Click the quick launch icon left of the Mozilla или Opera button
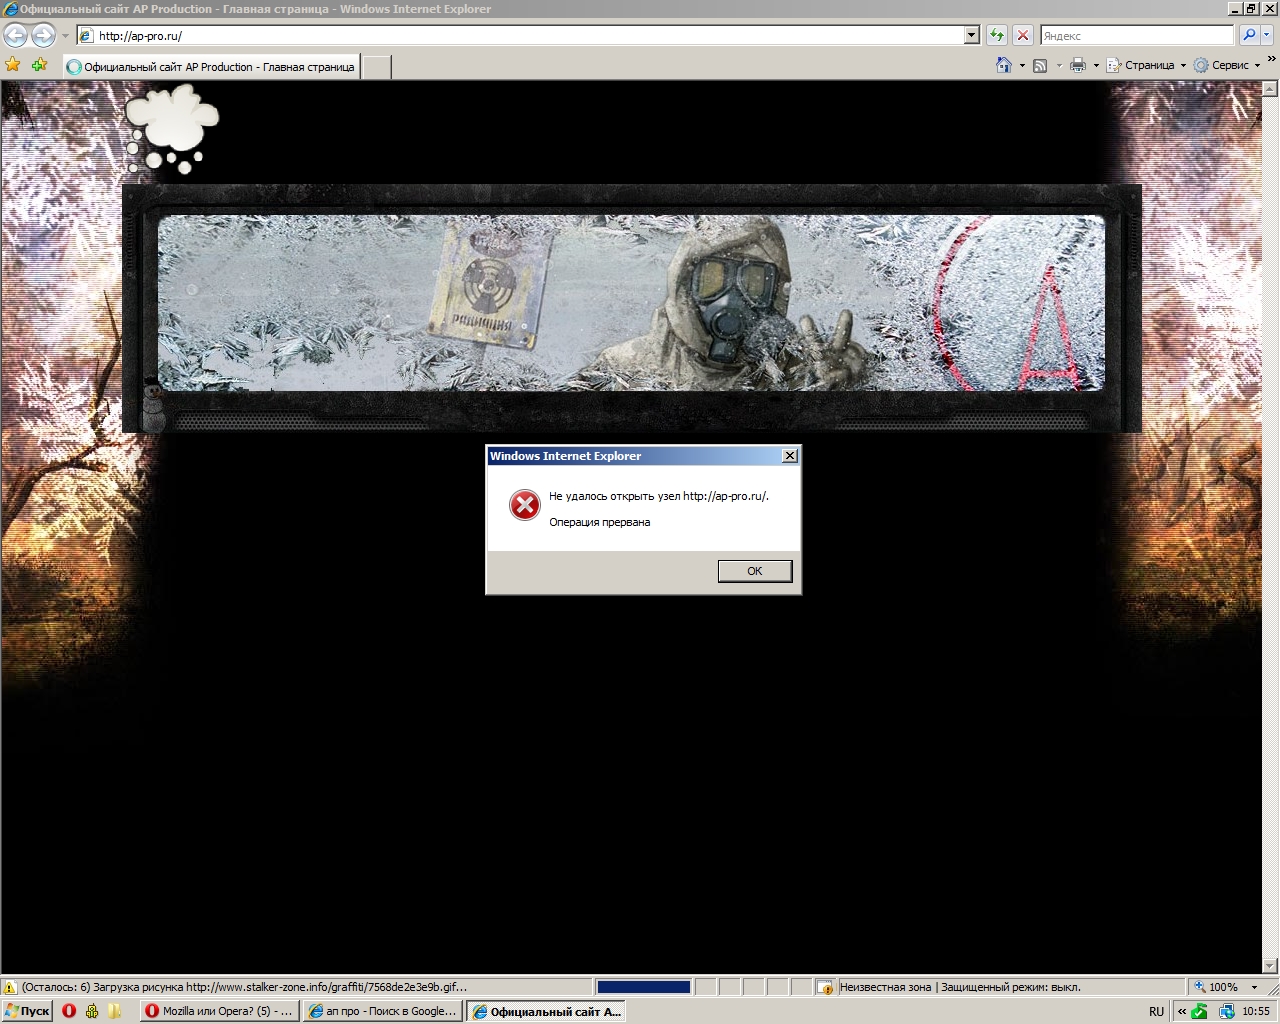The image size is (1280, 1024). click(115, 1011)
